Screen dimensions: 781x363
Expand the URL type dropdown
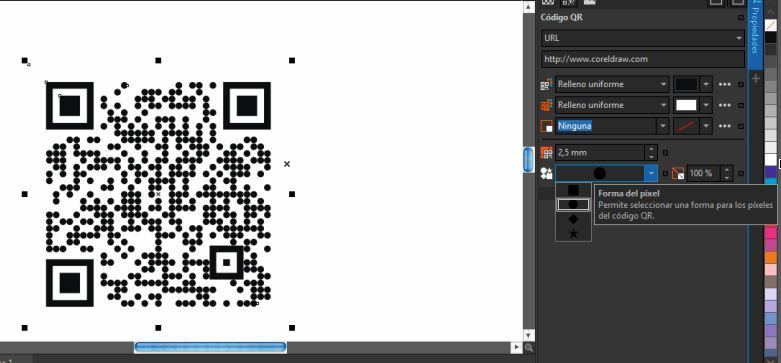pyautogui.click(x=739, y=38)
